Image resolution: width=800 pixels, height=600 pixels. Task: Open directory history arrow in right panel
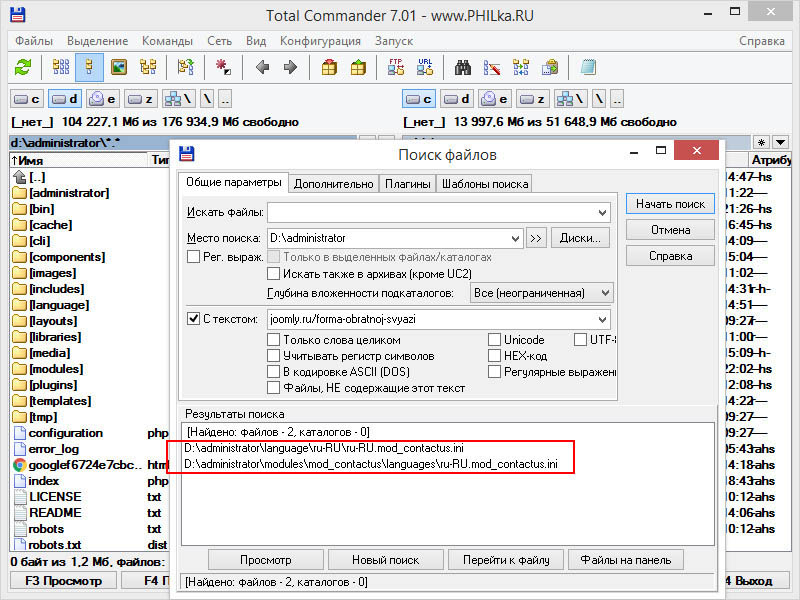coord(781,142)
